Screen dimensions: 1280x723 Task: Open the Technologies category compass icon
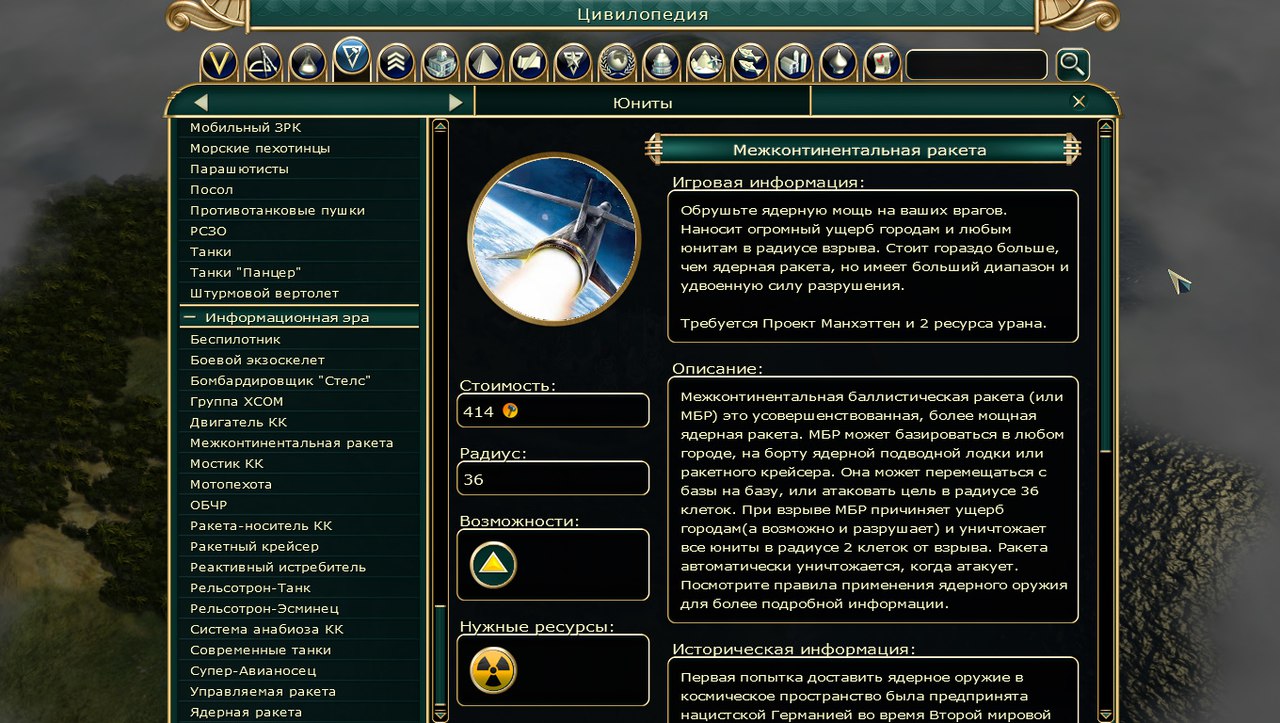click(x=263, y=64)
